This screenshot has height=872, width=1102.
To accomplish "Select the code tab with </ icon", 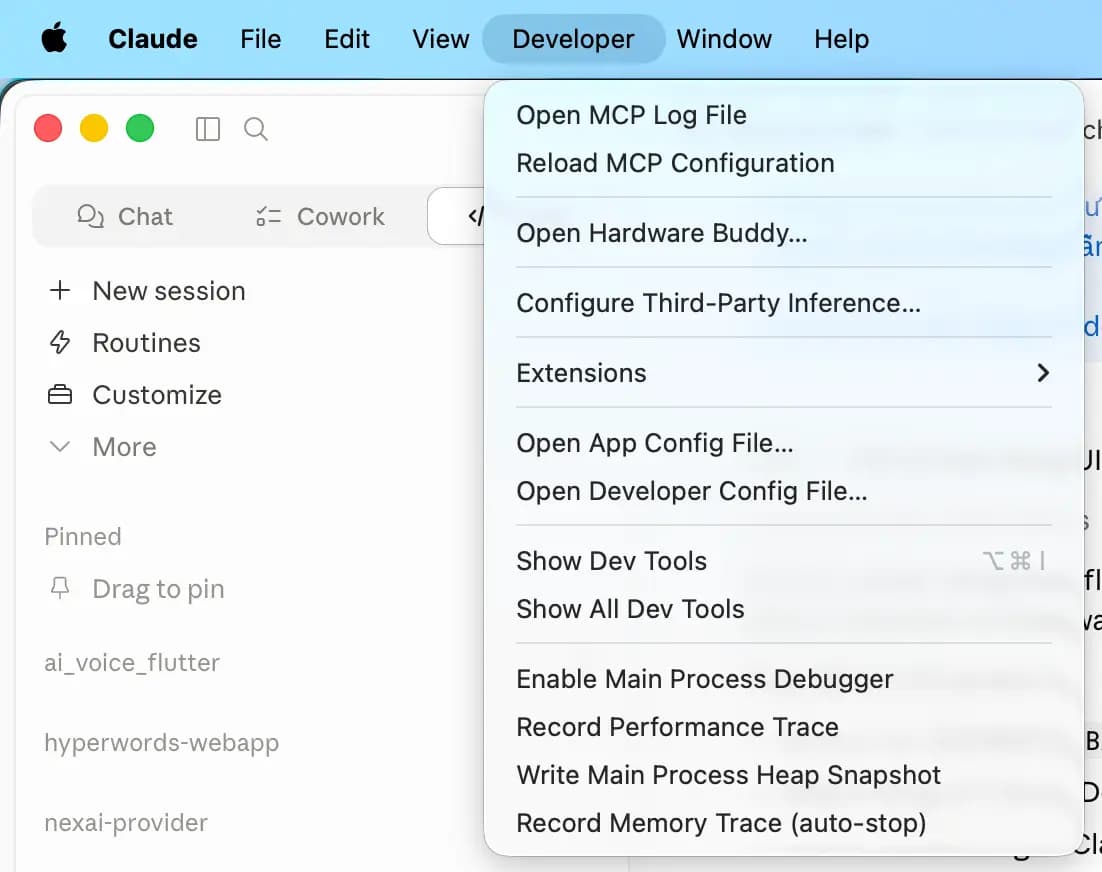I will 457,216.
